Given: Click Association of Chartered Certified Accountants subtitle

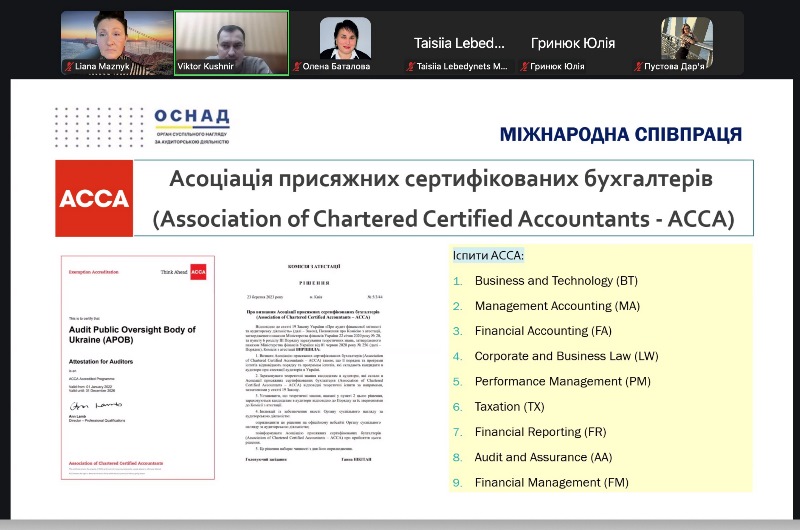Looking at the screenshot, I should pos(443,219).
